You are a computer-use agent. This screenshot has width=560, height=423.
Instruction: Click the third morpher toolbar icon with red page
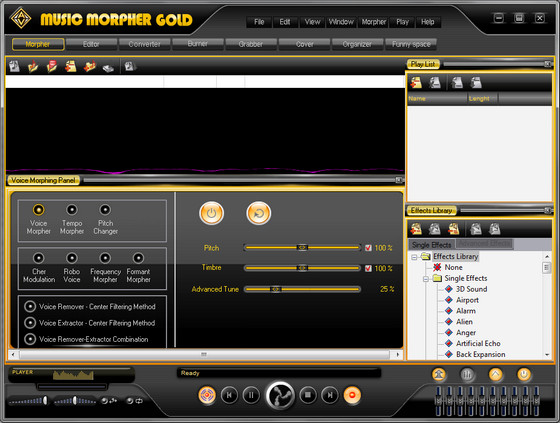coord(52,66)
